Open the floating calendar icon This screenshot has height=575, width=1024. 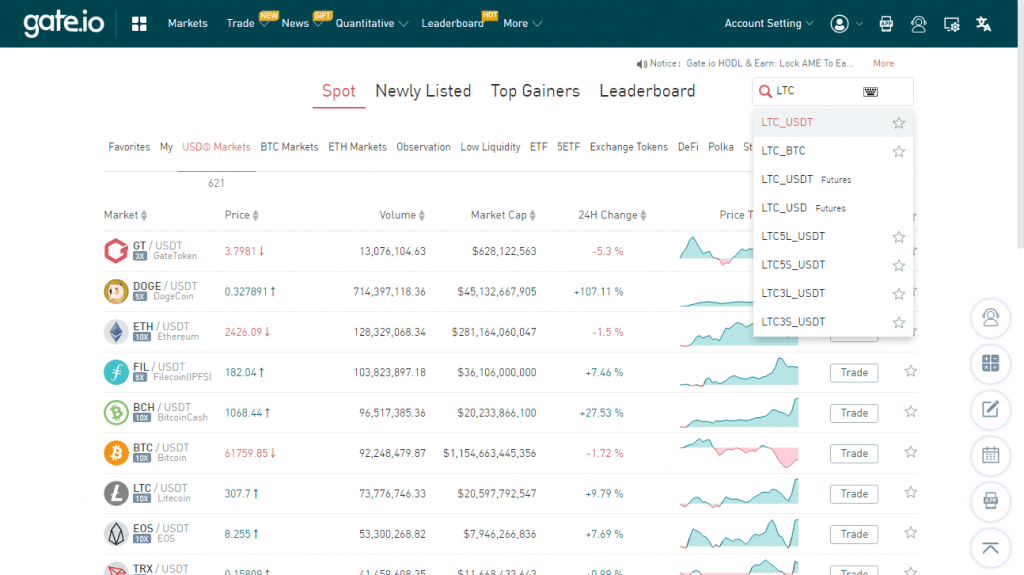click(991, 455)
